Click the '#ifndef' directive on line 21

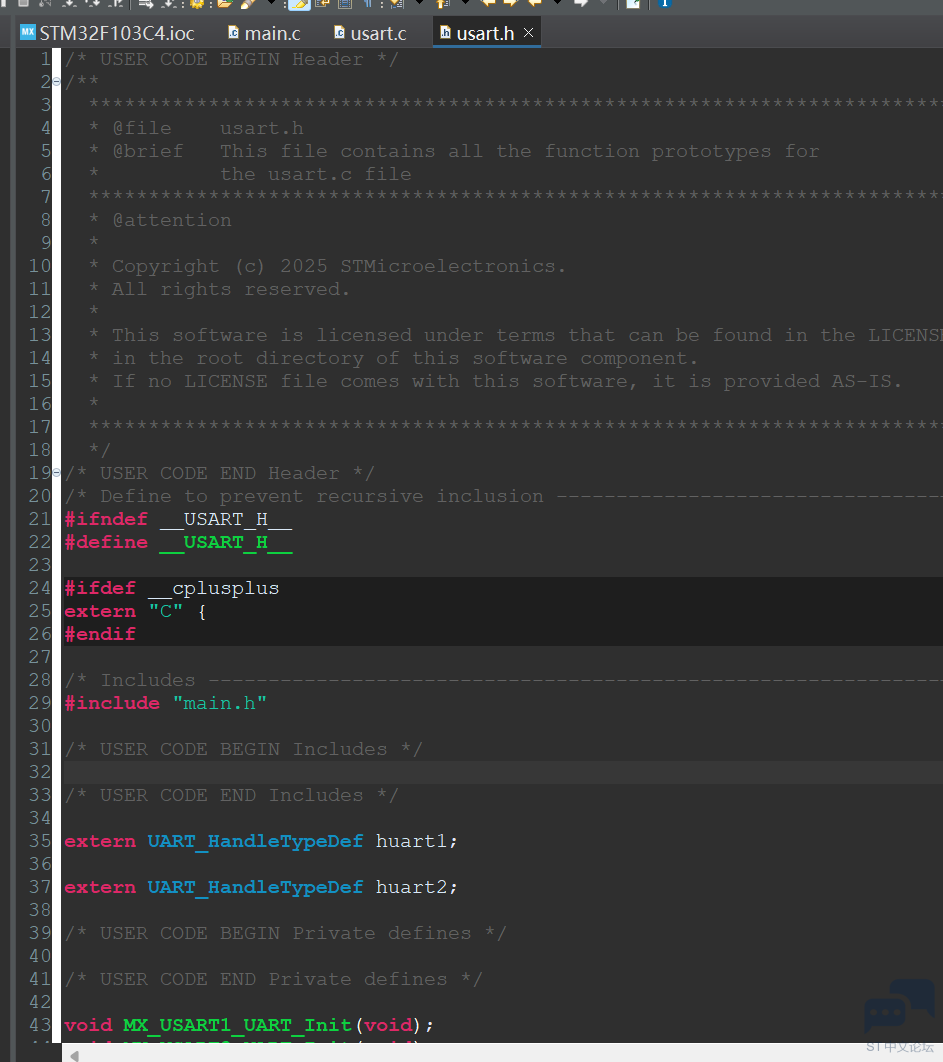click(106, 519)
